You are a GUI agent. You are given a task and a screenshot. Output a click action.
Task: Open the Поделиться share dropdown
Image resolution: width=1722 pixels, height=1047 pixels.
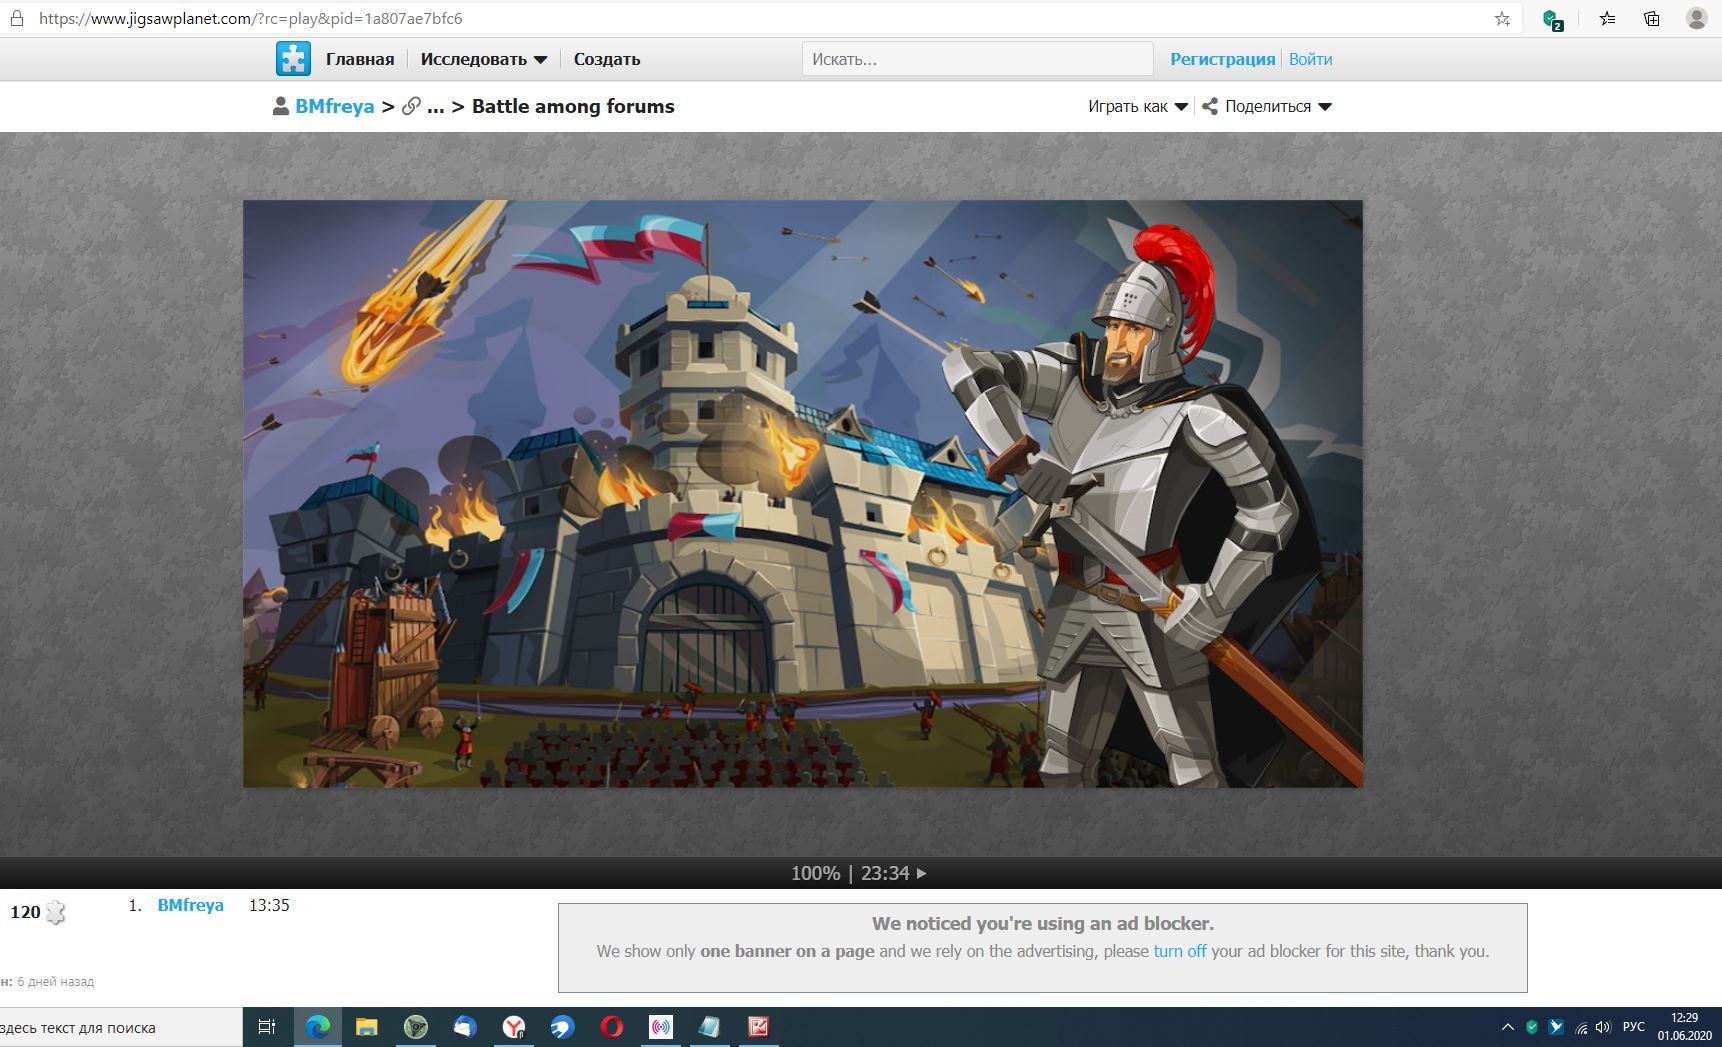tap(1278, 106)
